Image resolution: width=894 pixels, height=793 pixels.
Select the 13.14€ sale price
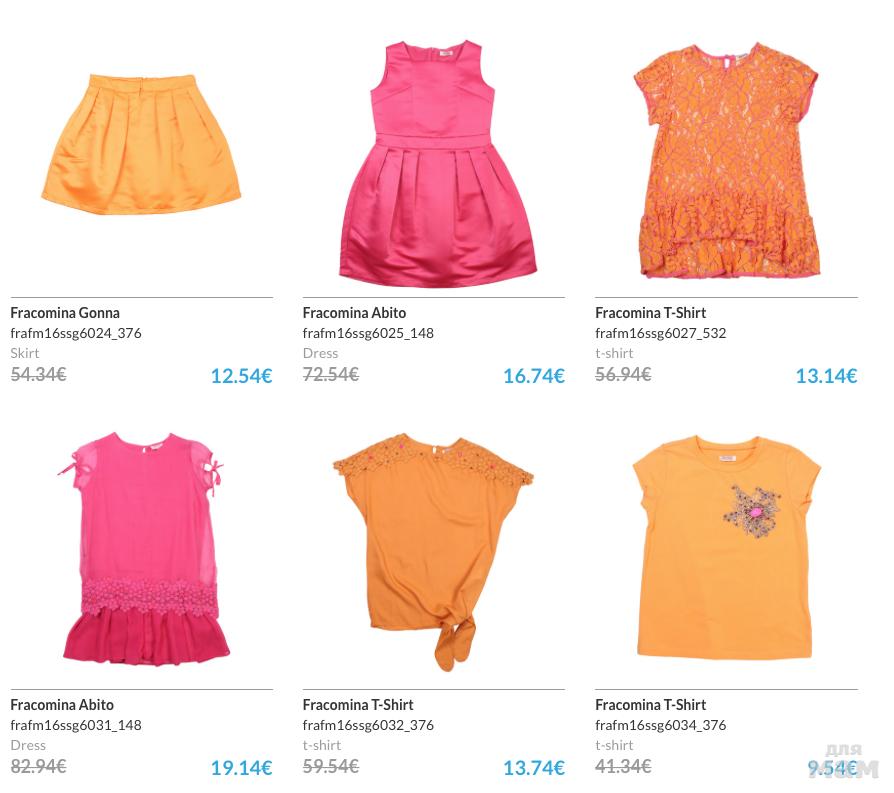(x=826, y=376)
